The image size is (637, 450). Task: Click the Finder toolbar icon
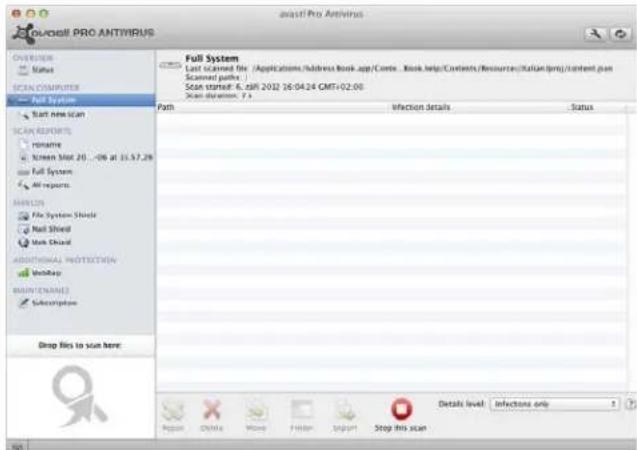(301, 415)
